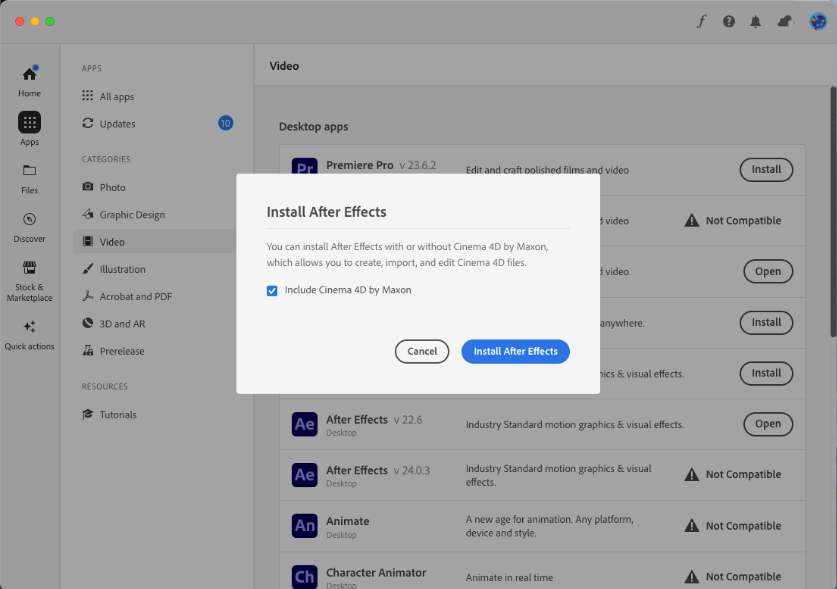The height and width of the screenshot is (589, 837).
Task: Click Animate app name text
Action: [348, 521]
